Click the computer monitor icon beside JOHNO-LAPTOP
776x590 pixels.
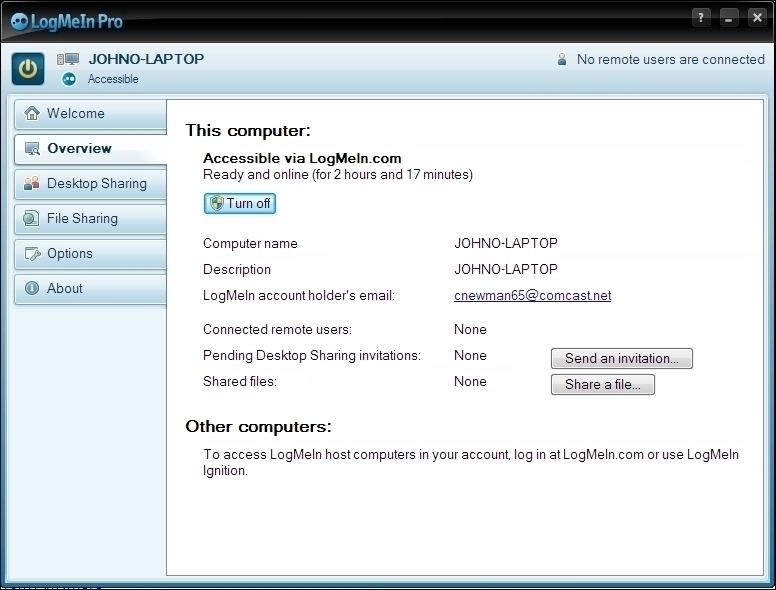click(68, 59)
